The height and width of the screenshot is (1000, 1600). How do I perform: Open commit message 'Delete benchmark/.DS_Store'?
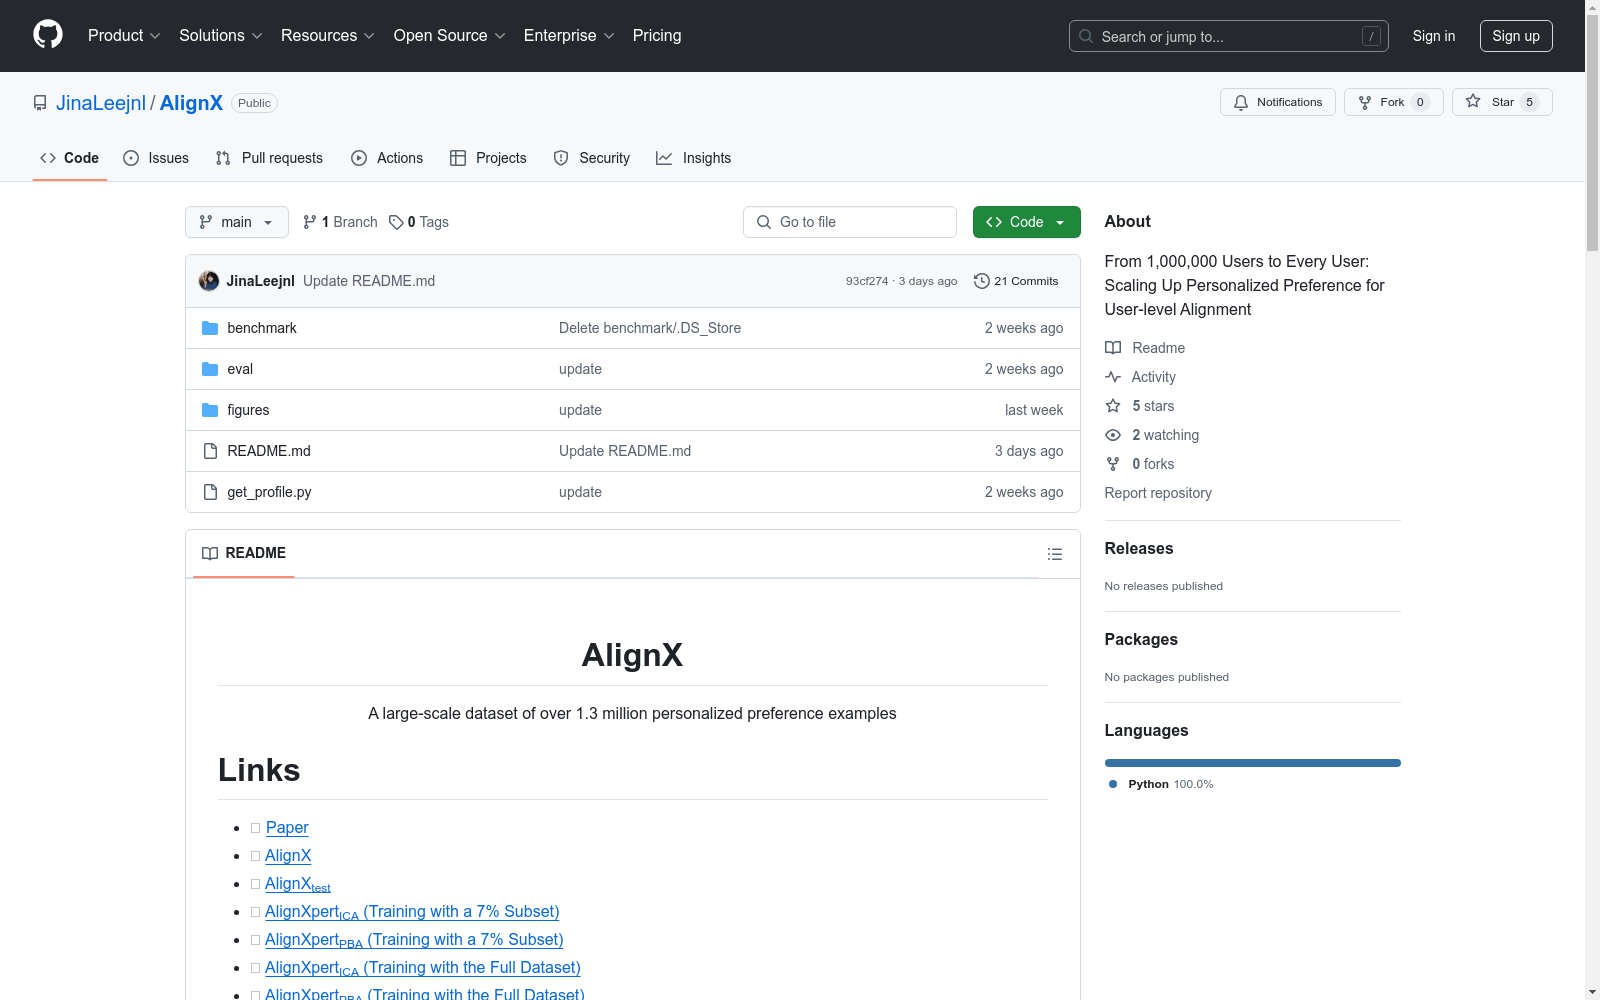(650, 328)
